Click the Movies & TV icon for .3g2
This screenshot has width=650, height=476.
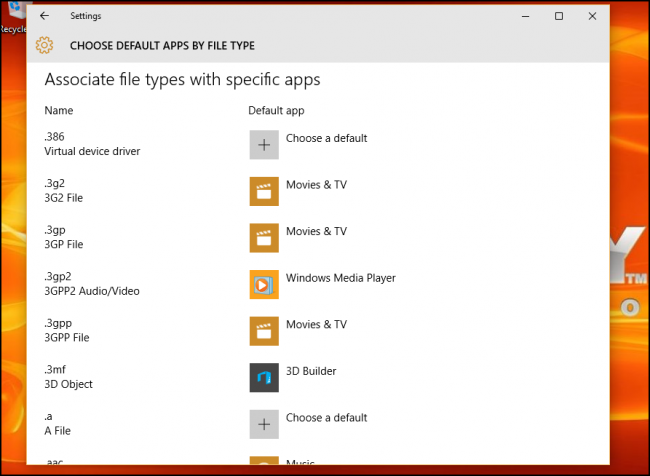(x=264, y=191)
